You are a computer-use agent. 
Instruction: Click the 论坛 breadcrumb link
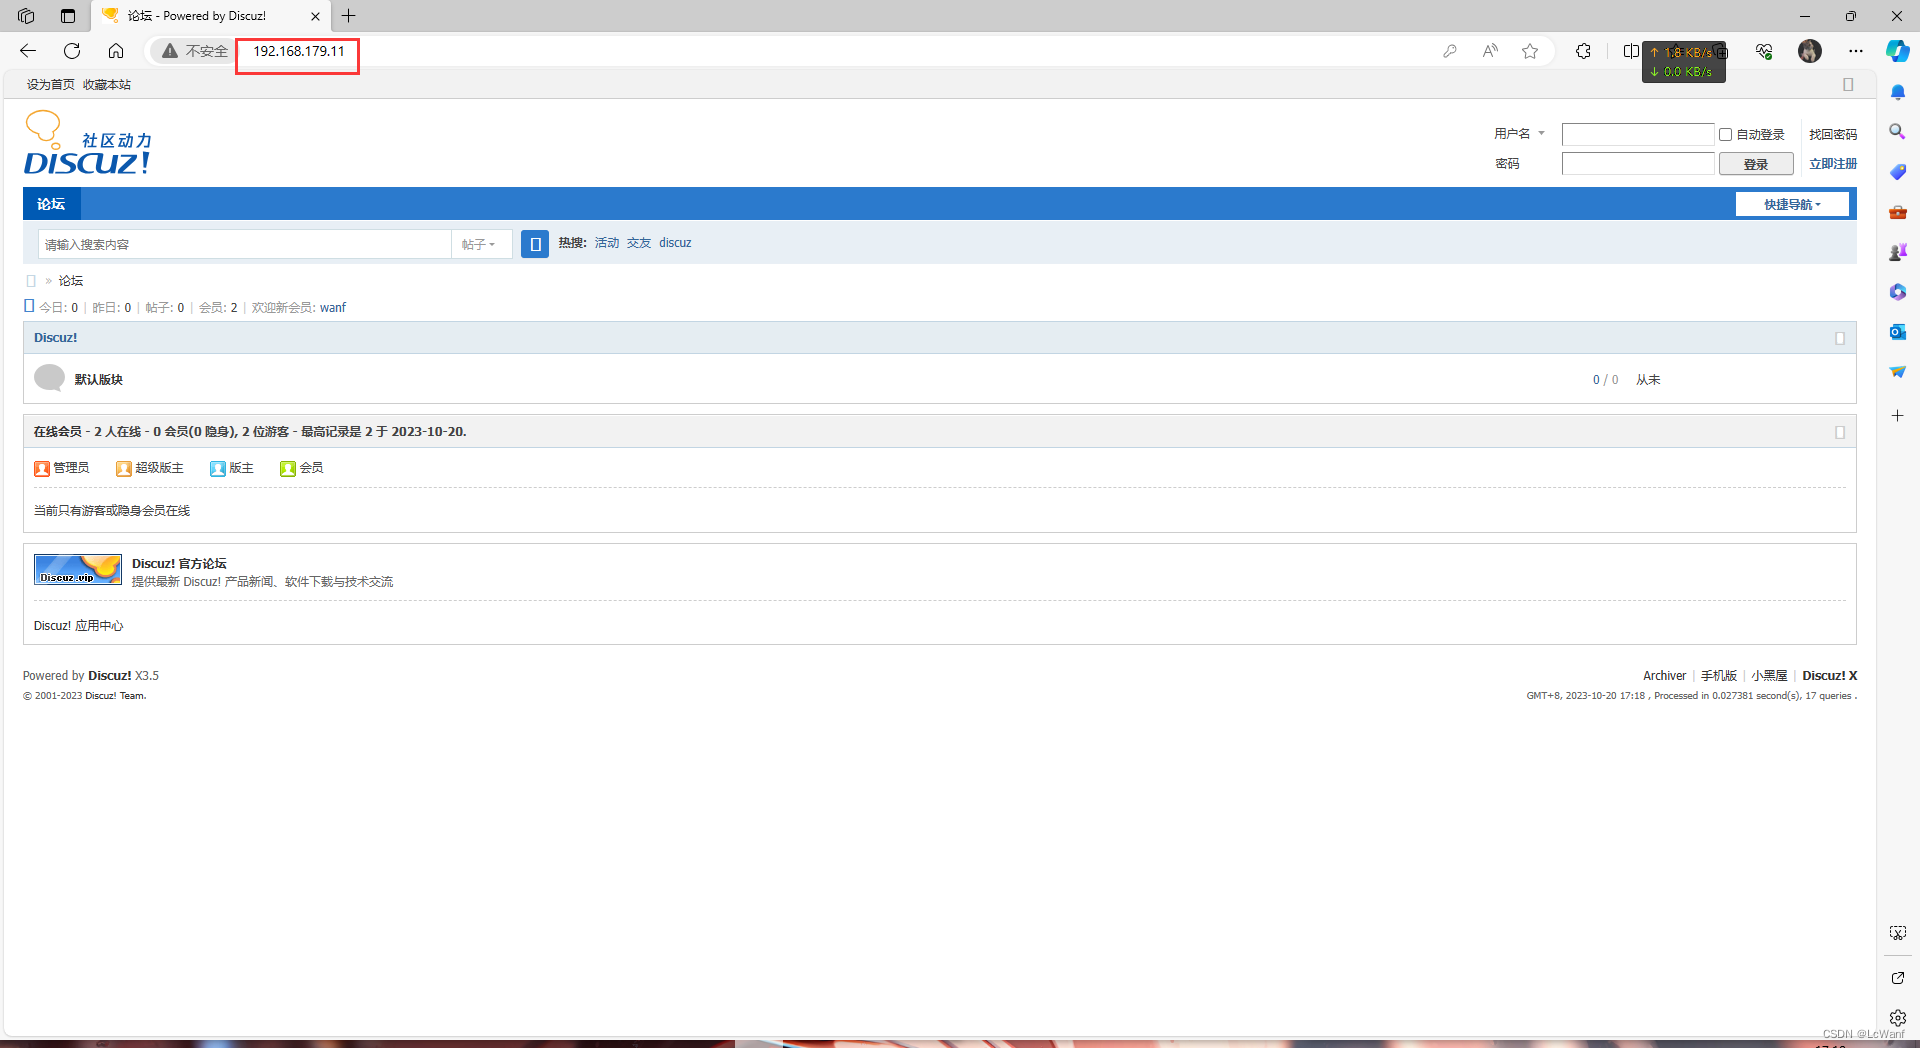point(71,281)
